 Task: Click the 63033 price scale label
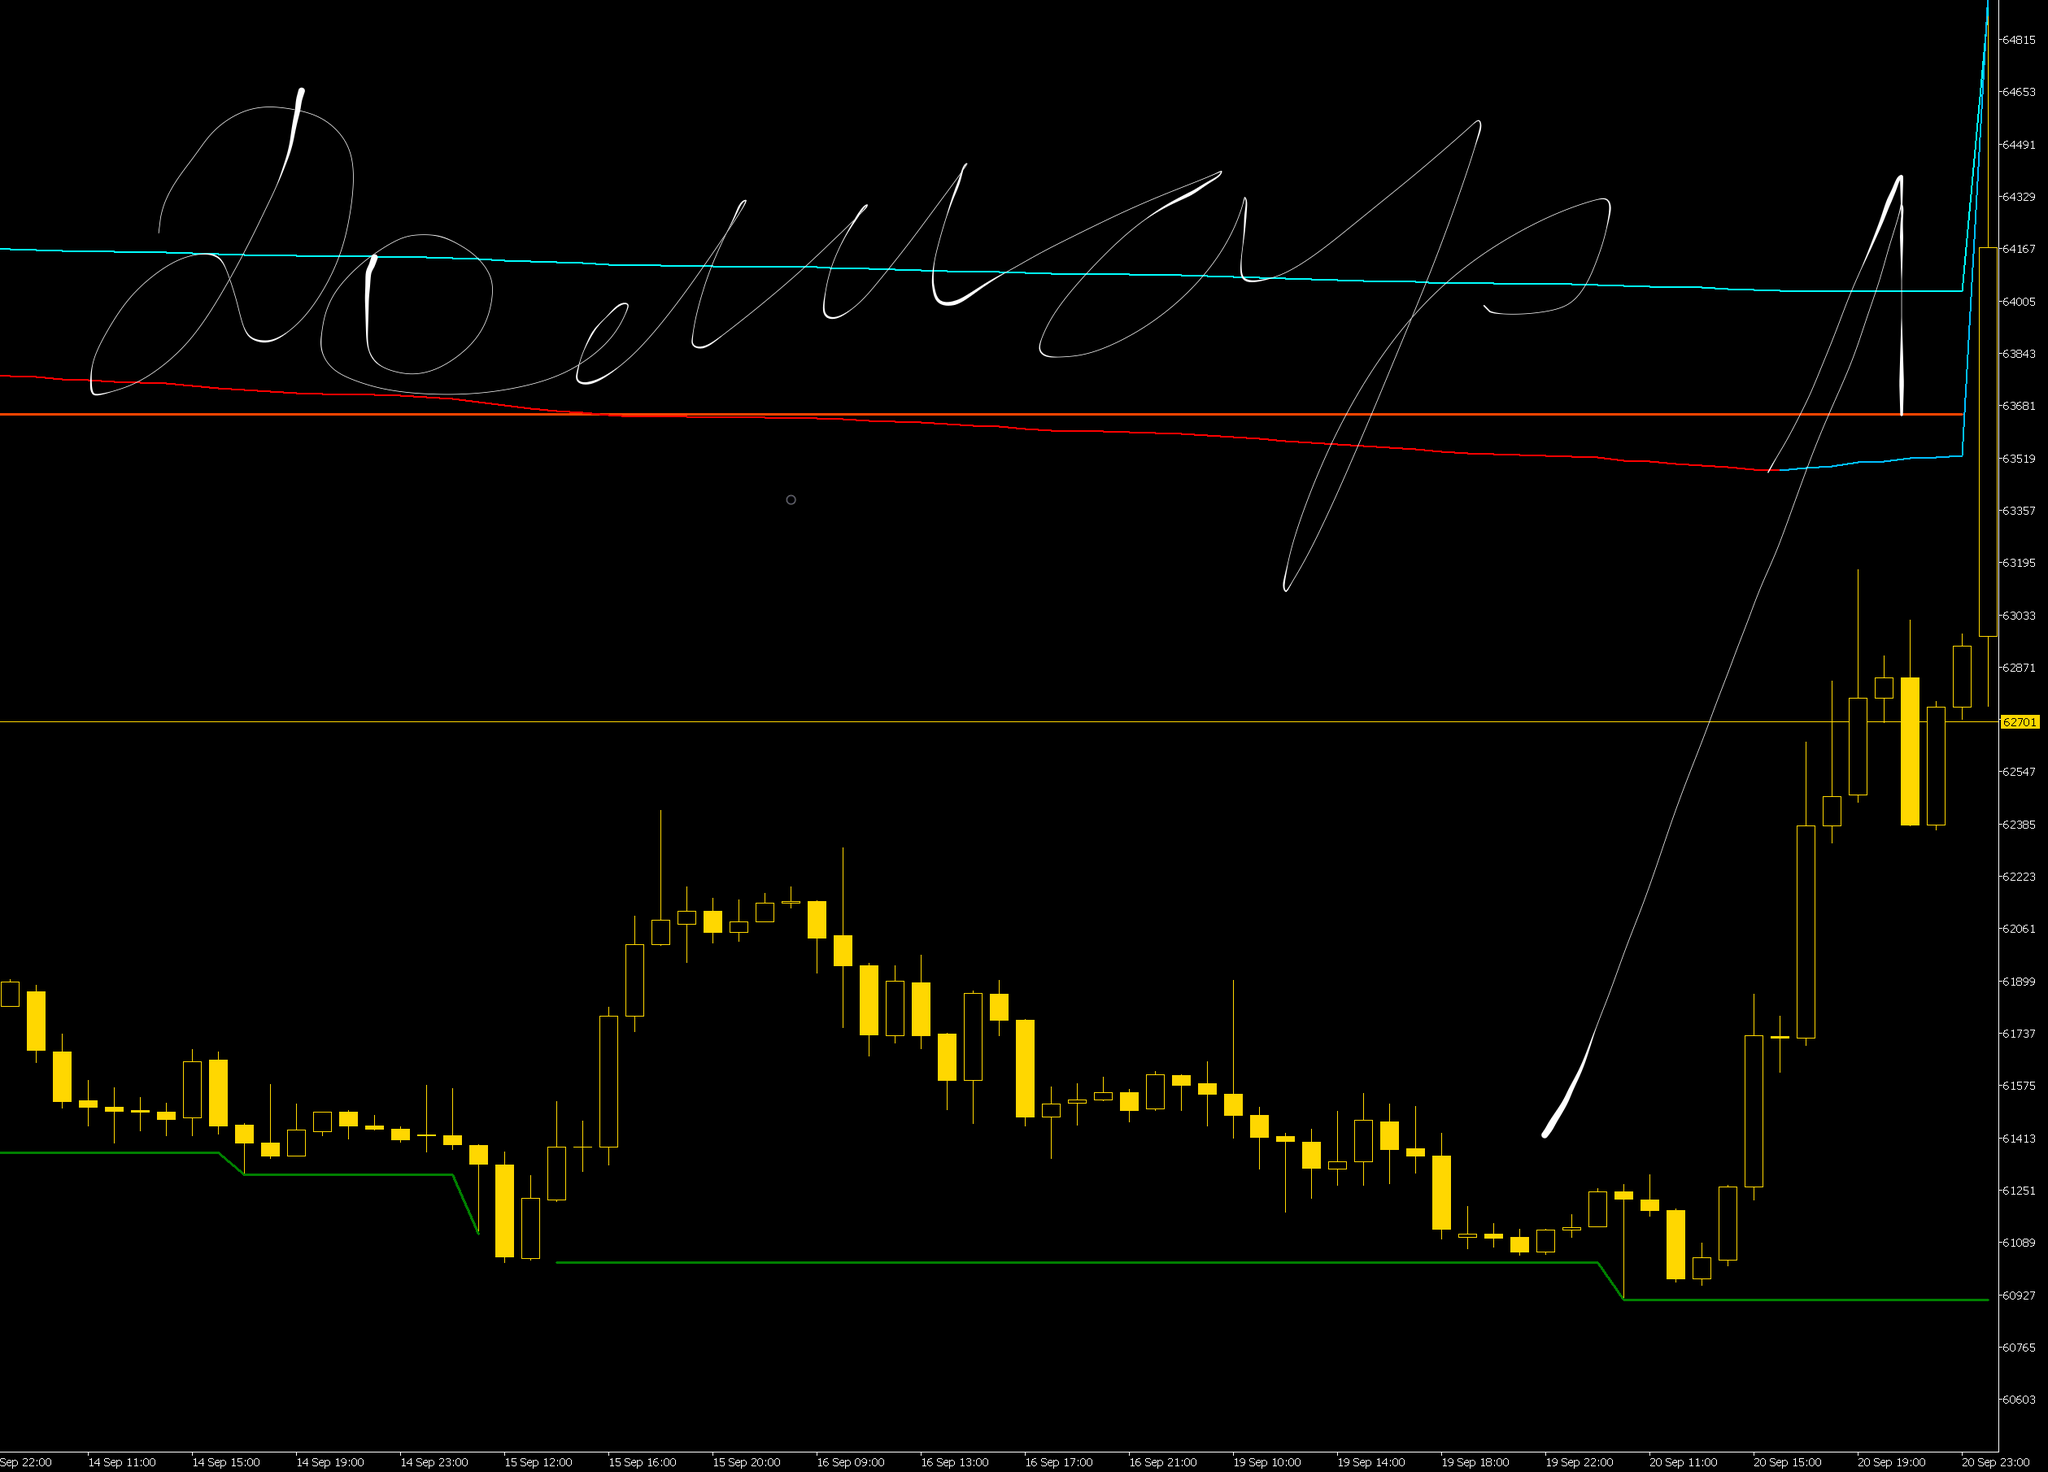[x=2019, y=616]
